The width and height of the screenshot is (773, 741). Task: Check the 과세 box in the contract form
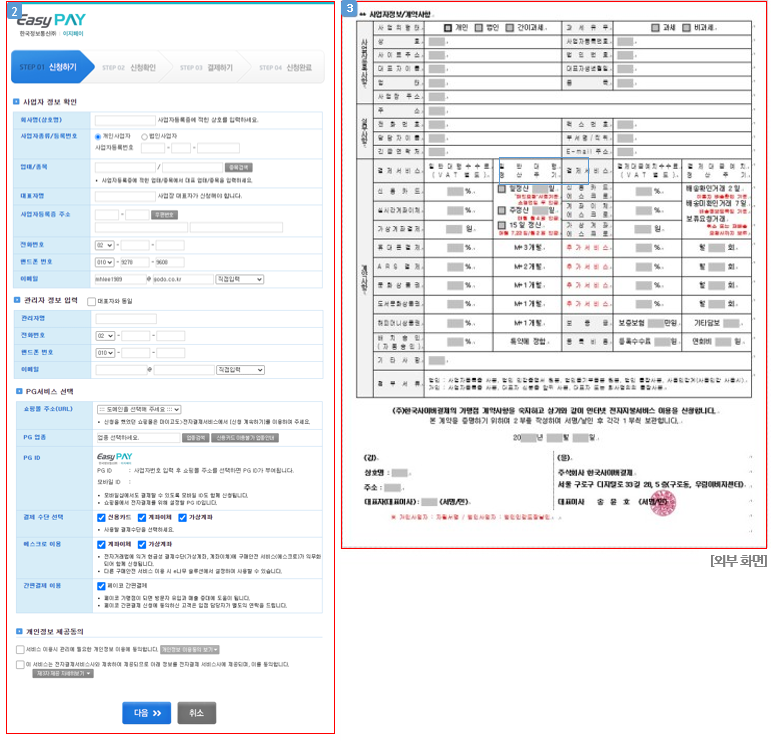click(655, 28)
